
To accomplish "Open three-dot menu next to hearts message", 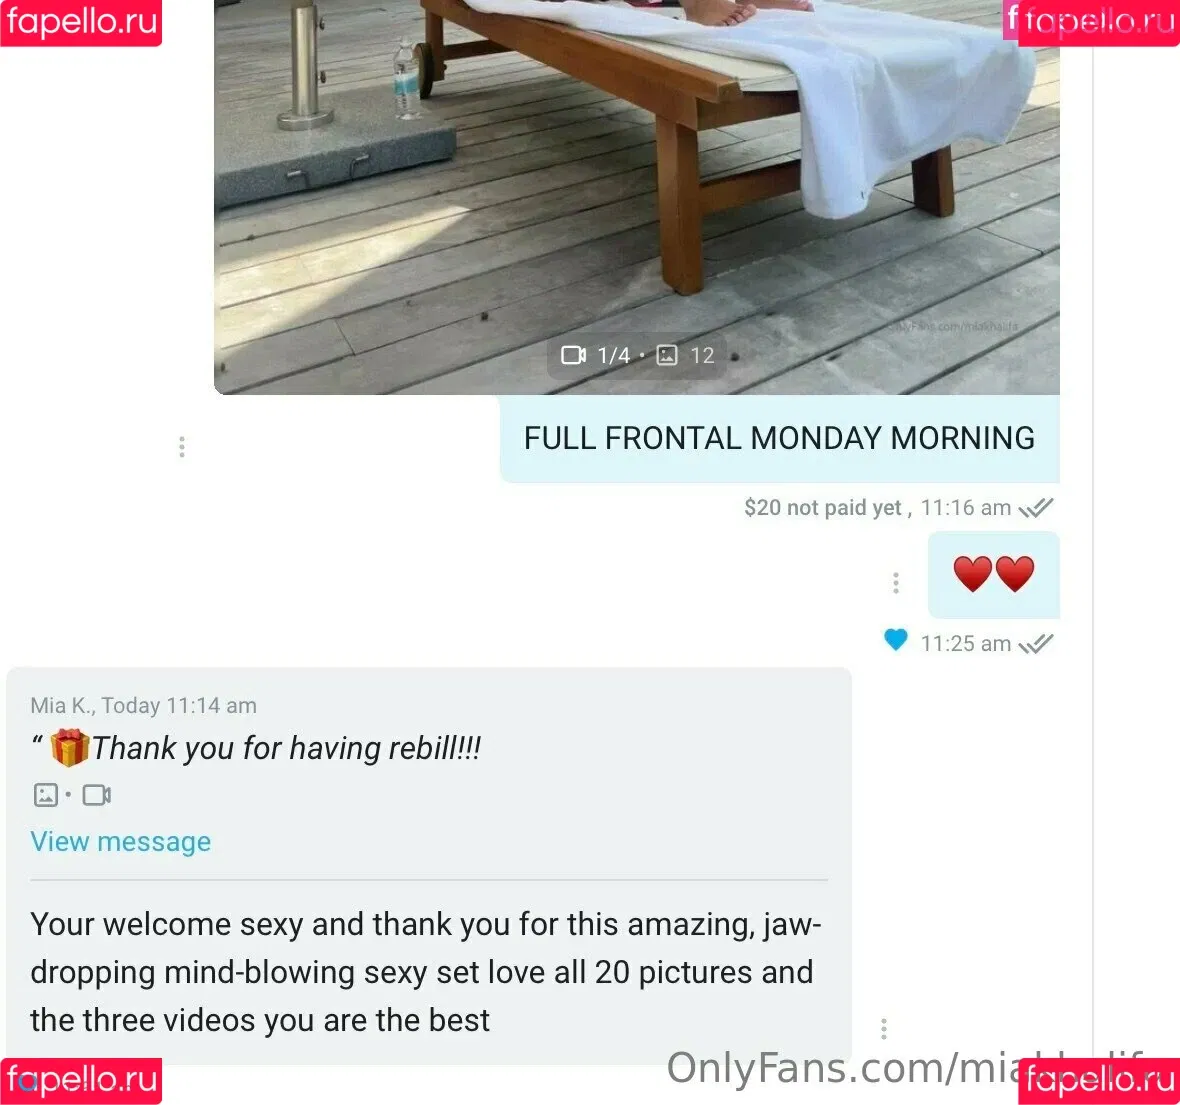I will [896, 583].
